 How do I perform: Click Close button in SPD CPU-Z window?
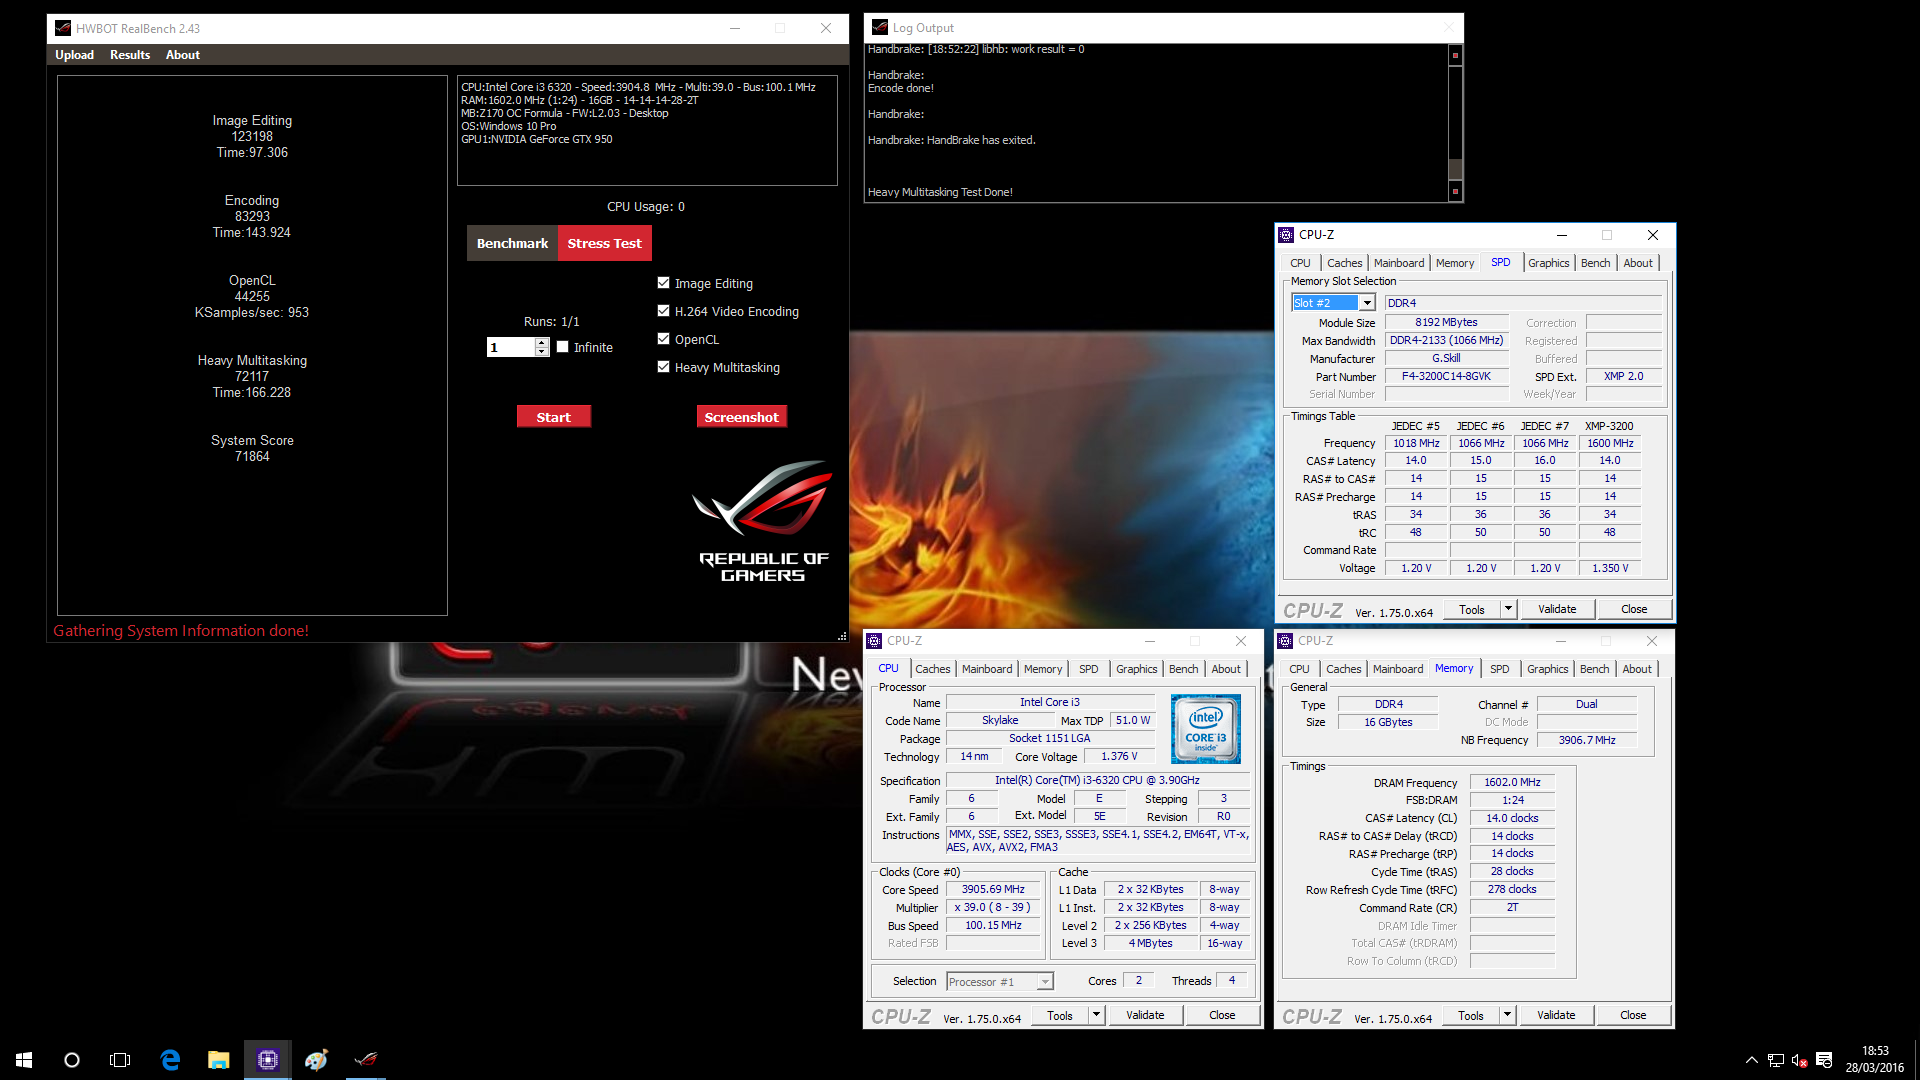click(1634, 609)
